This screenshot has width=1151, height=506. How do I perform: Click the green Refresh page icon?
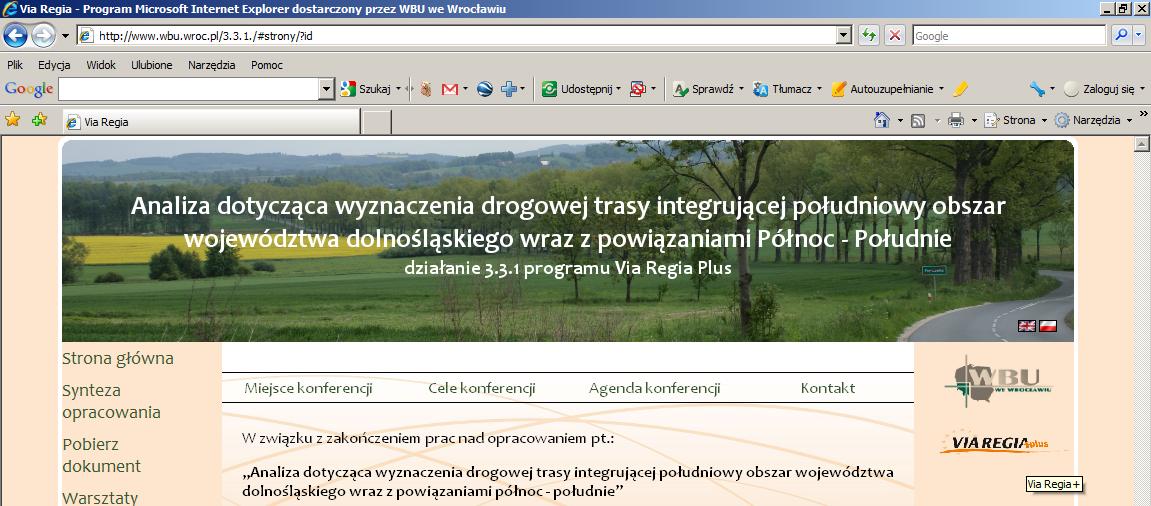pyautogui.click(x=868, y=35)
